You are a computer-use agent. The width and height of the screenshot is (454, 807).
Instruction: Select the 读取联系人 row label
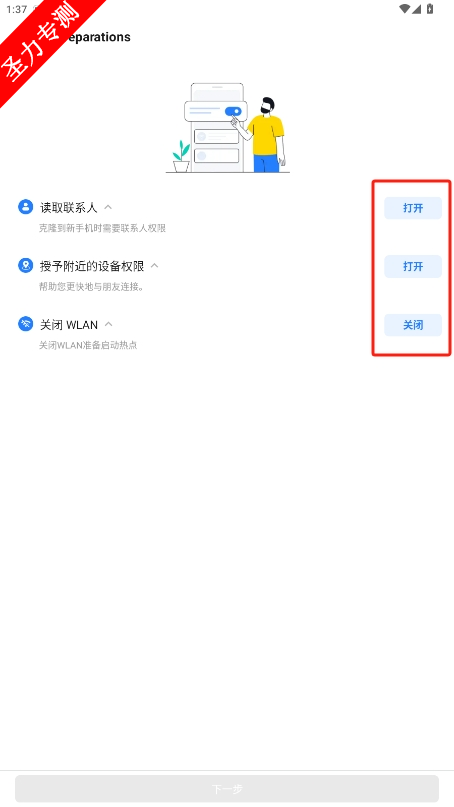pos(68,207)
